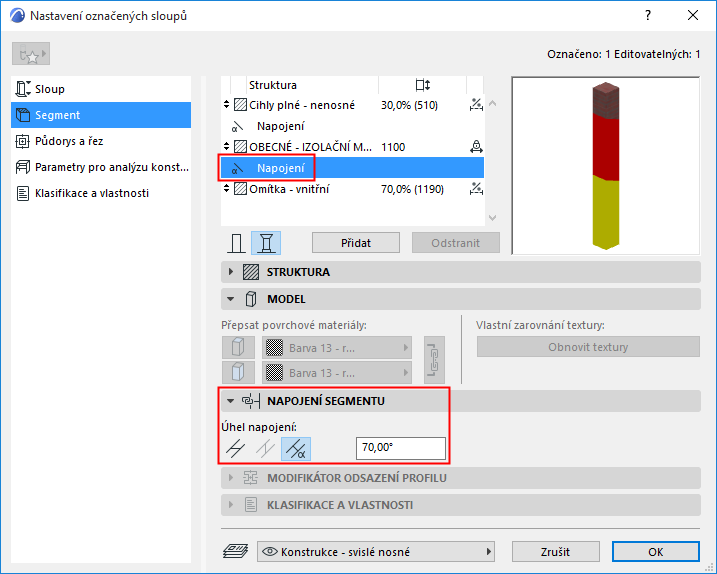Select the highlighted Napojení joint row
Viewport: 717px width, 574px height.
pyautogui.click(x=352, y=168)
